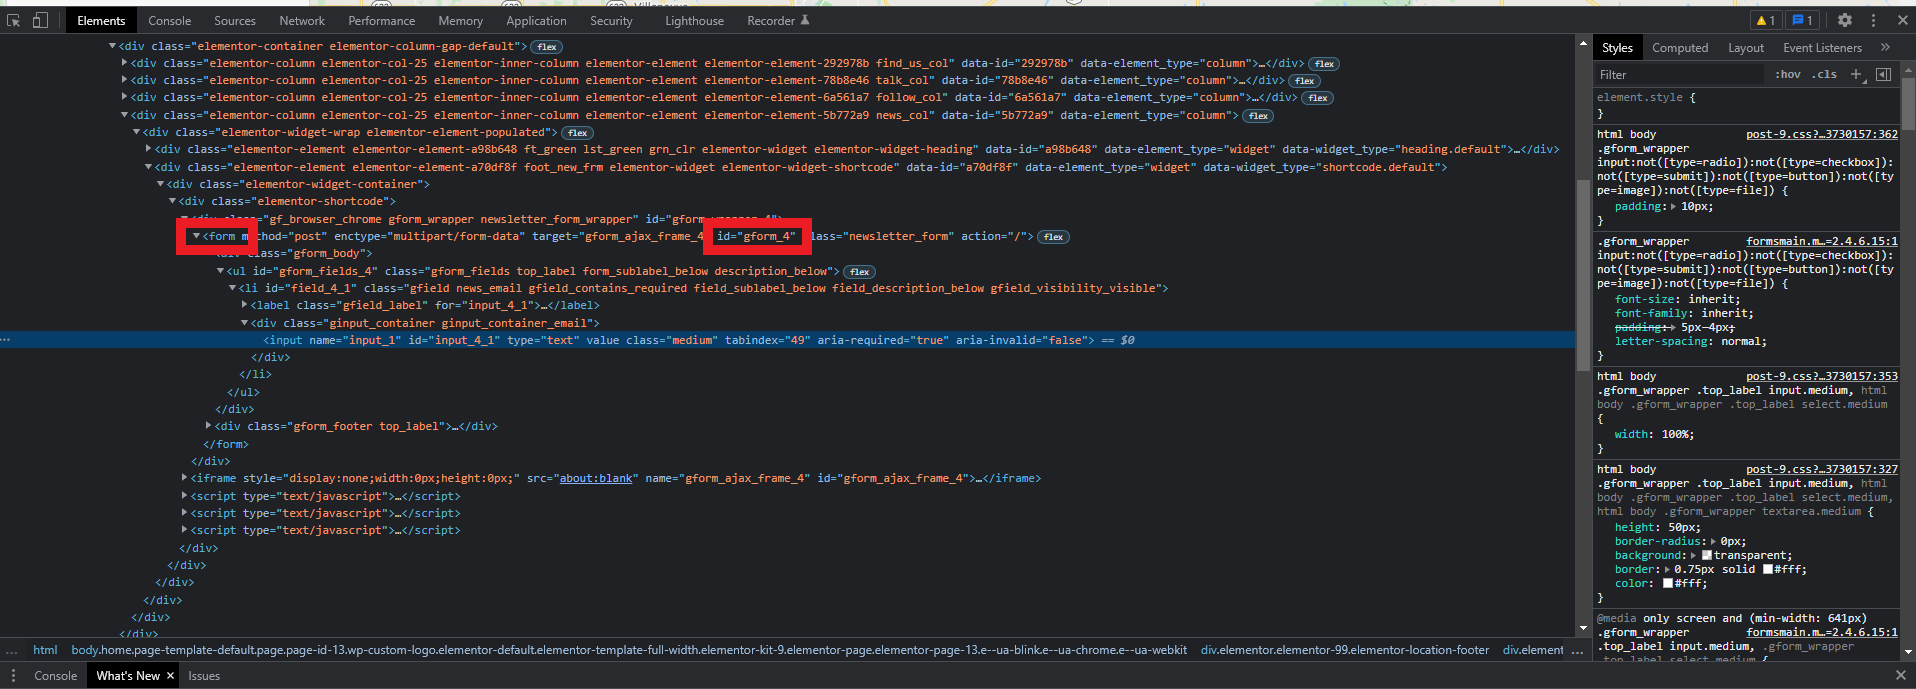Click the Styles Filter input field
This screenshot has width=1916, height=689.
pyautogui.click(x=1680, y=74)
